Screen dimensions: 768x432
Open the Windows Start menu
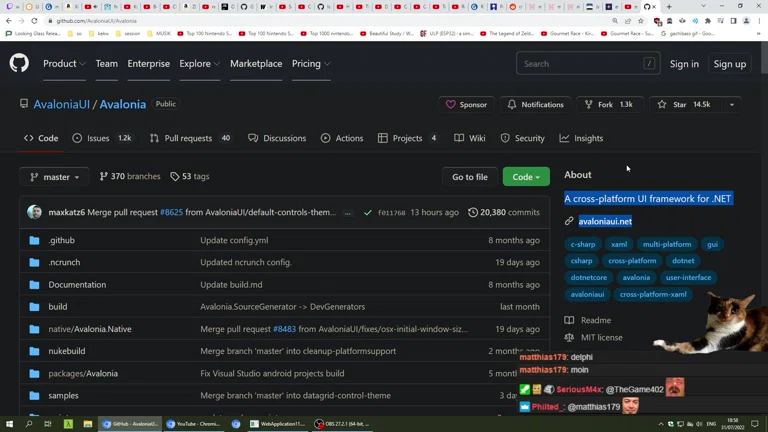coord(10,424)
